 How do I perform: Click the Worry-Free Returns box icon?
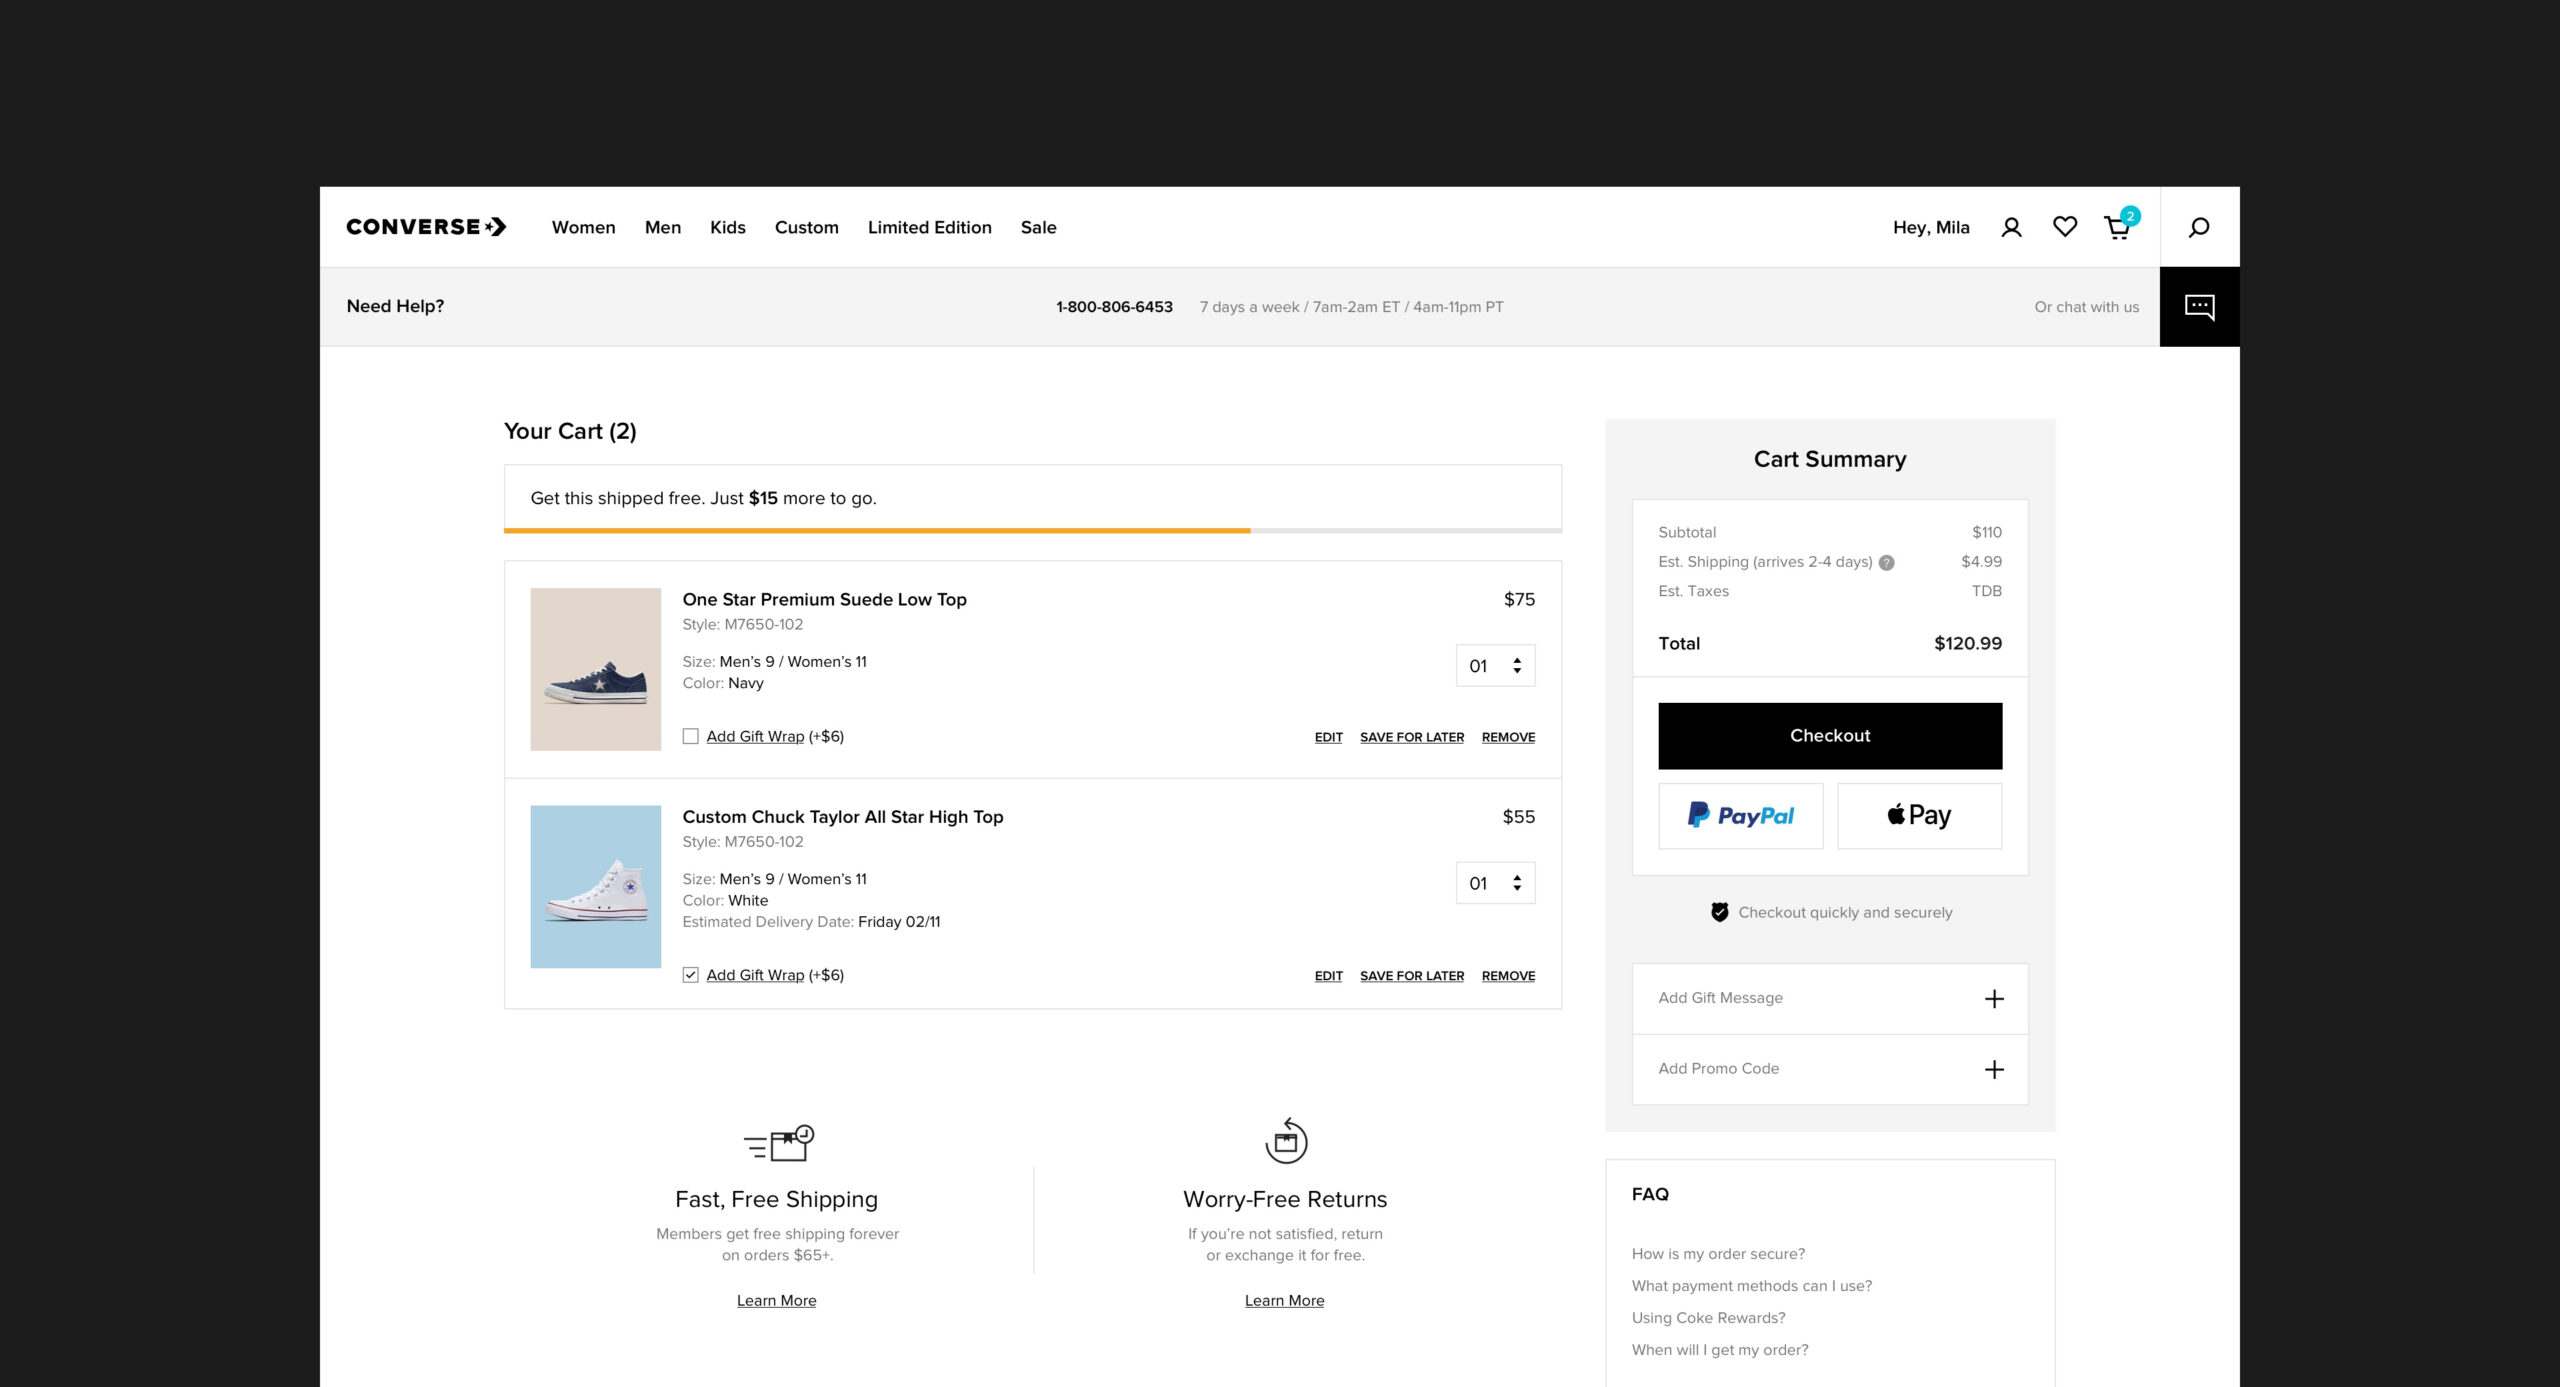(1285, 1141)
